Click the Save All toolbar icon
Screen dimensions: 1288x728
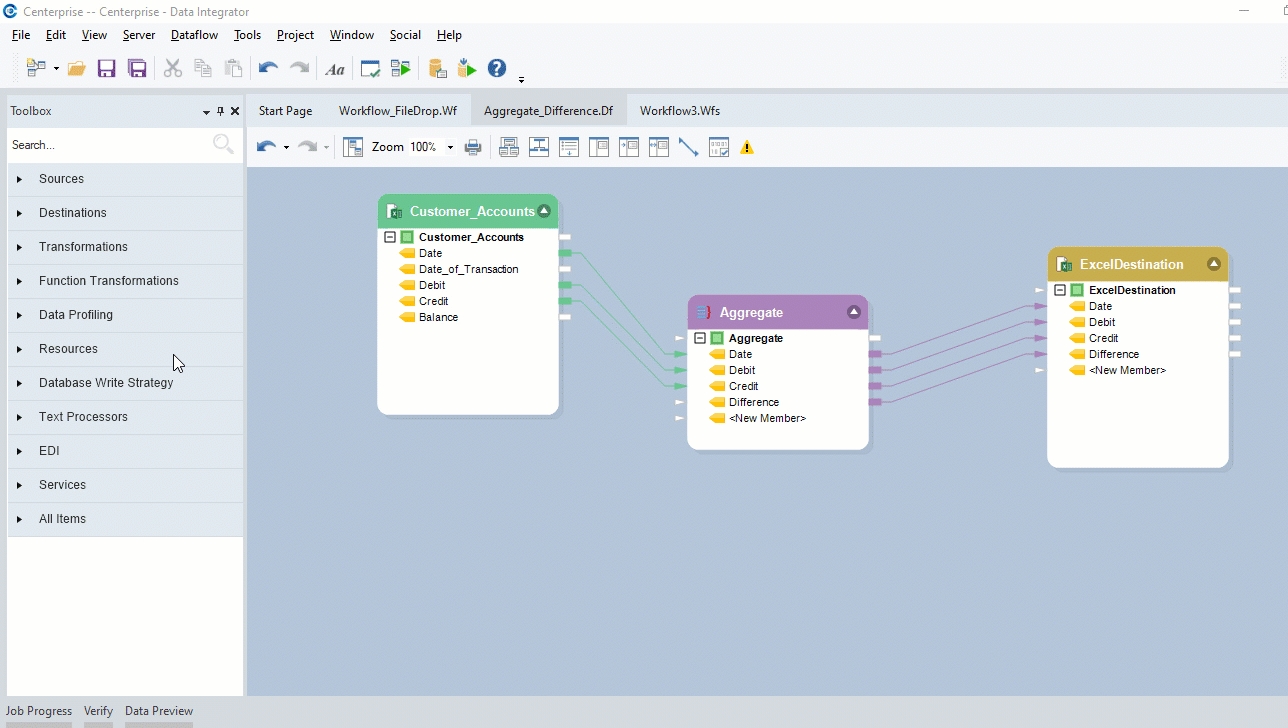pyautogui.click(x=137, y=69)
